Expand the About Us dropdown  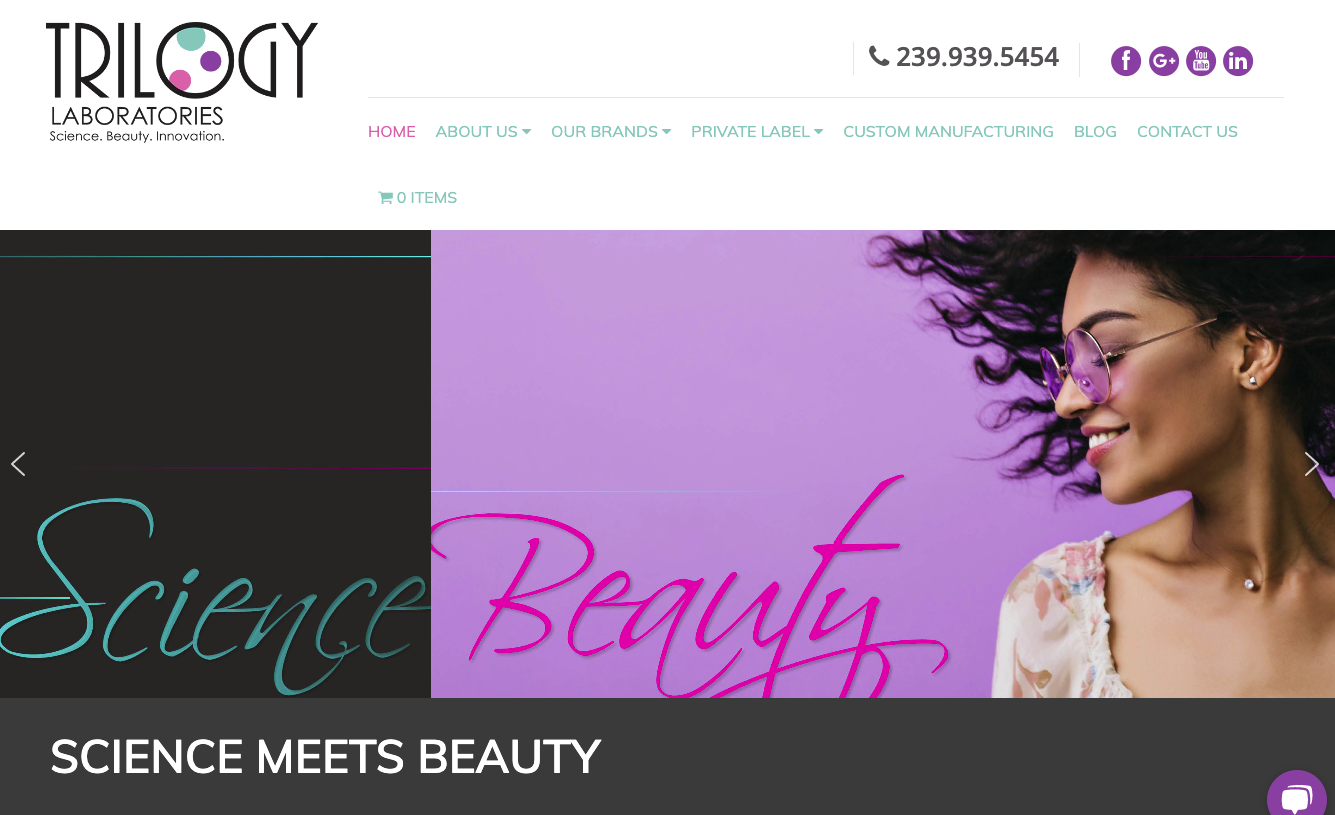pyautogui.click(x=483, y=132)
